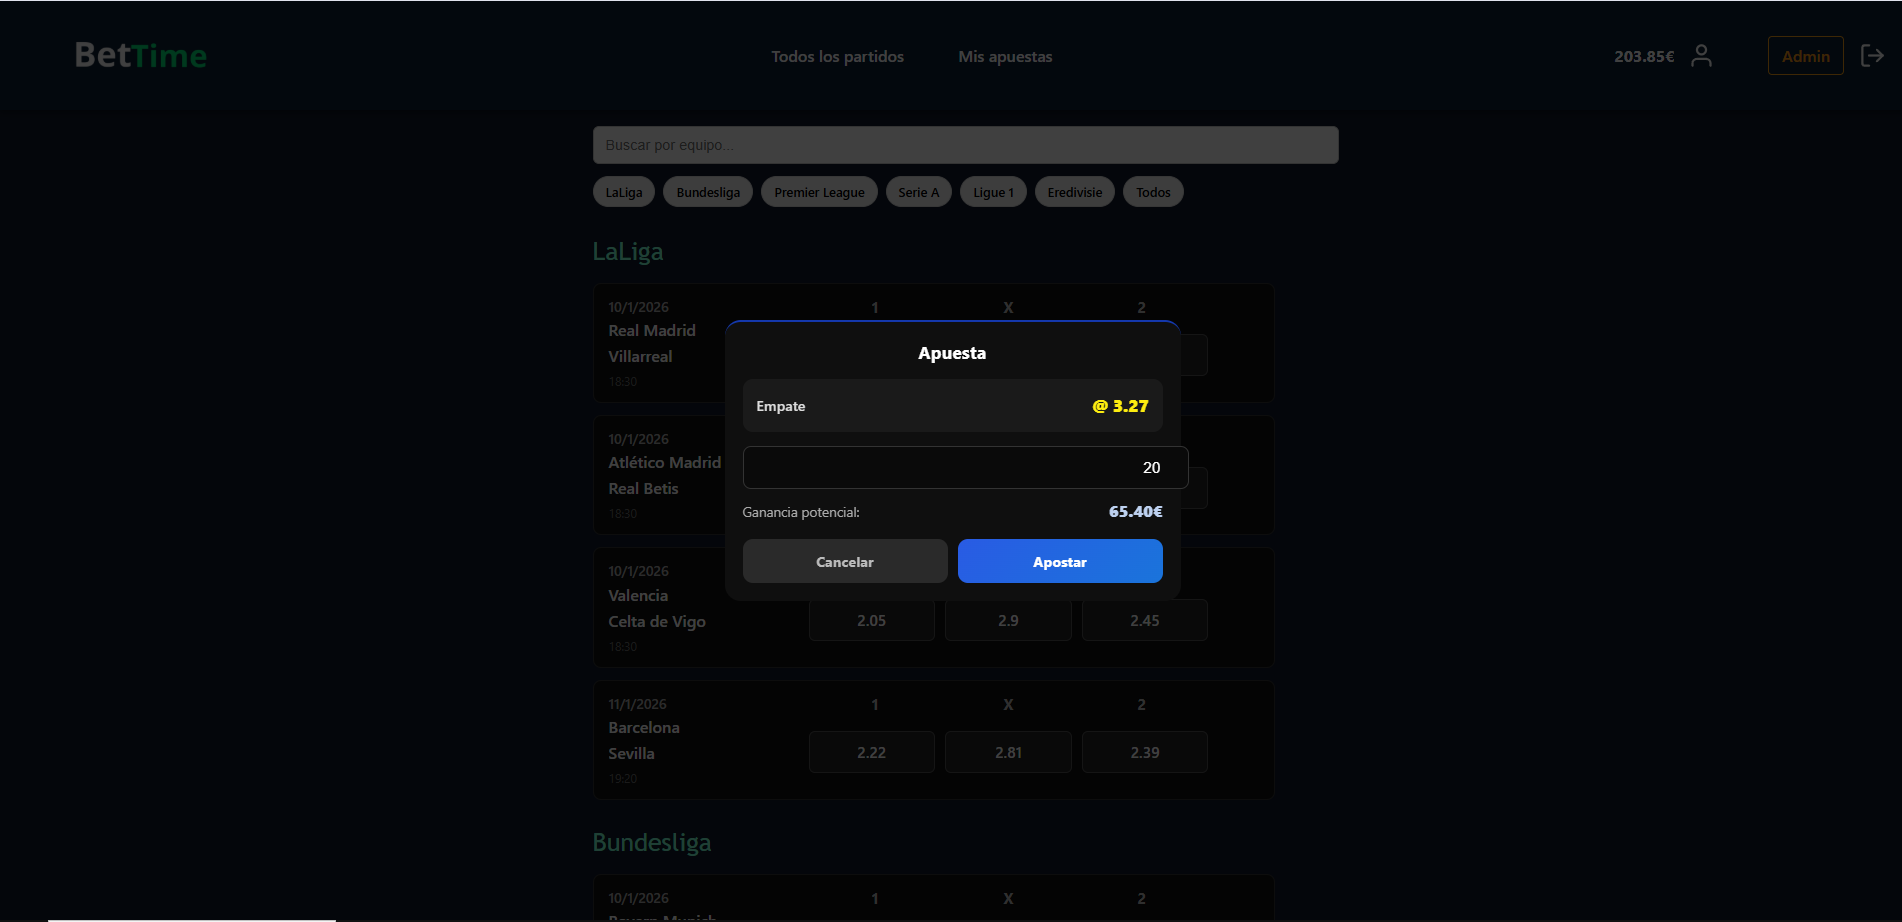Pick odds 2.22 for Barcelona win

[871, 752]
